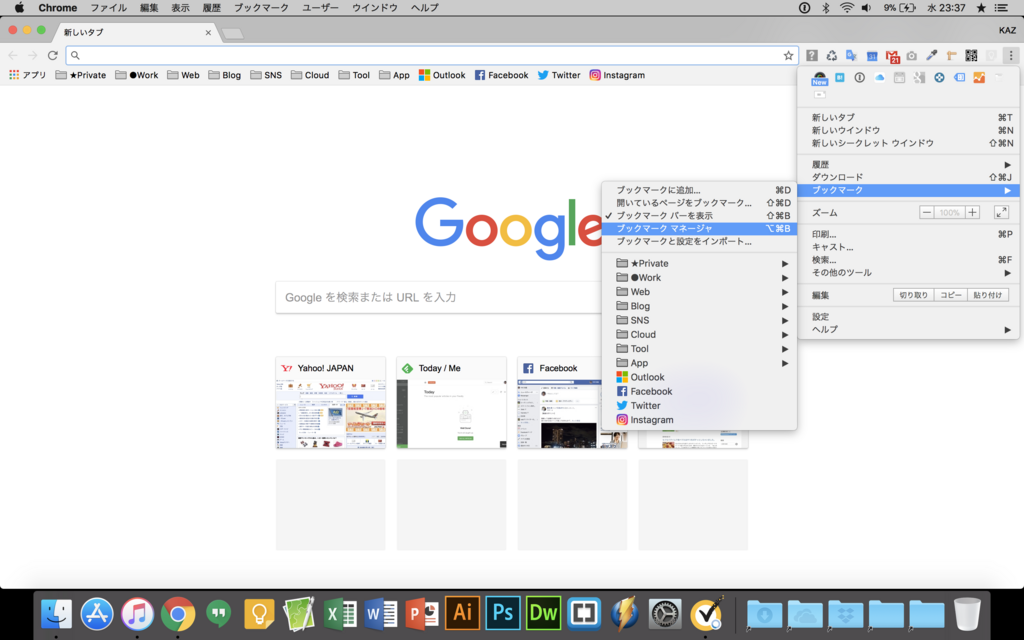The image size is (1024, 640).
Task: Expand the ヘルプ submenu in Chrome menu
Action: coord(908,329)
